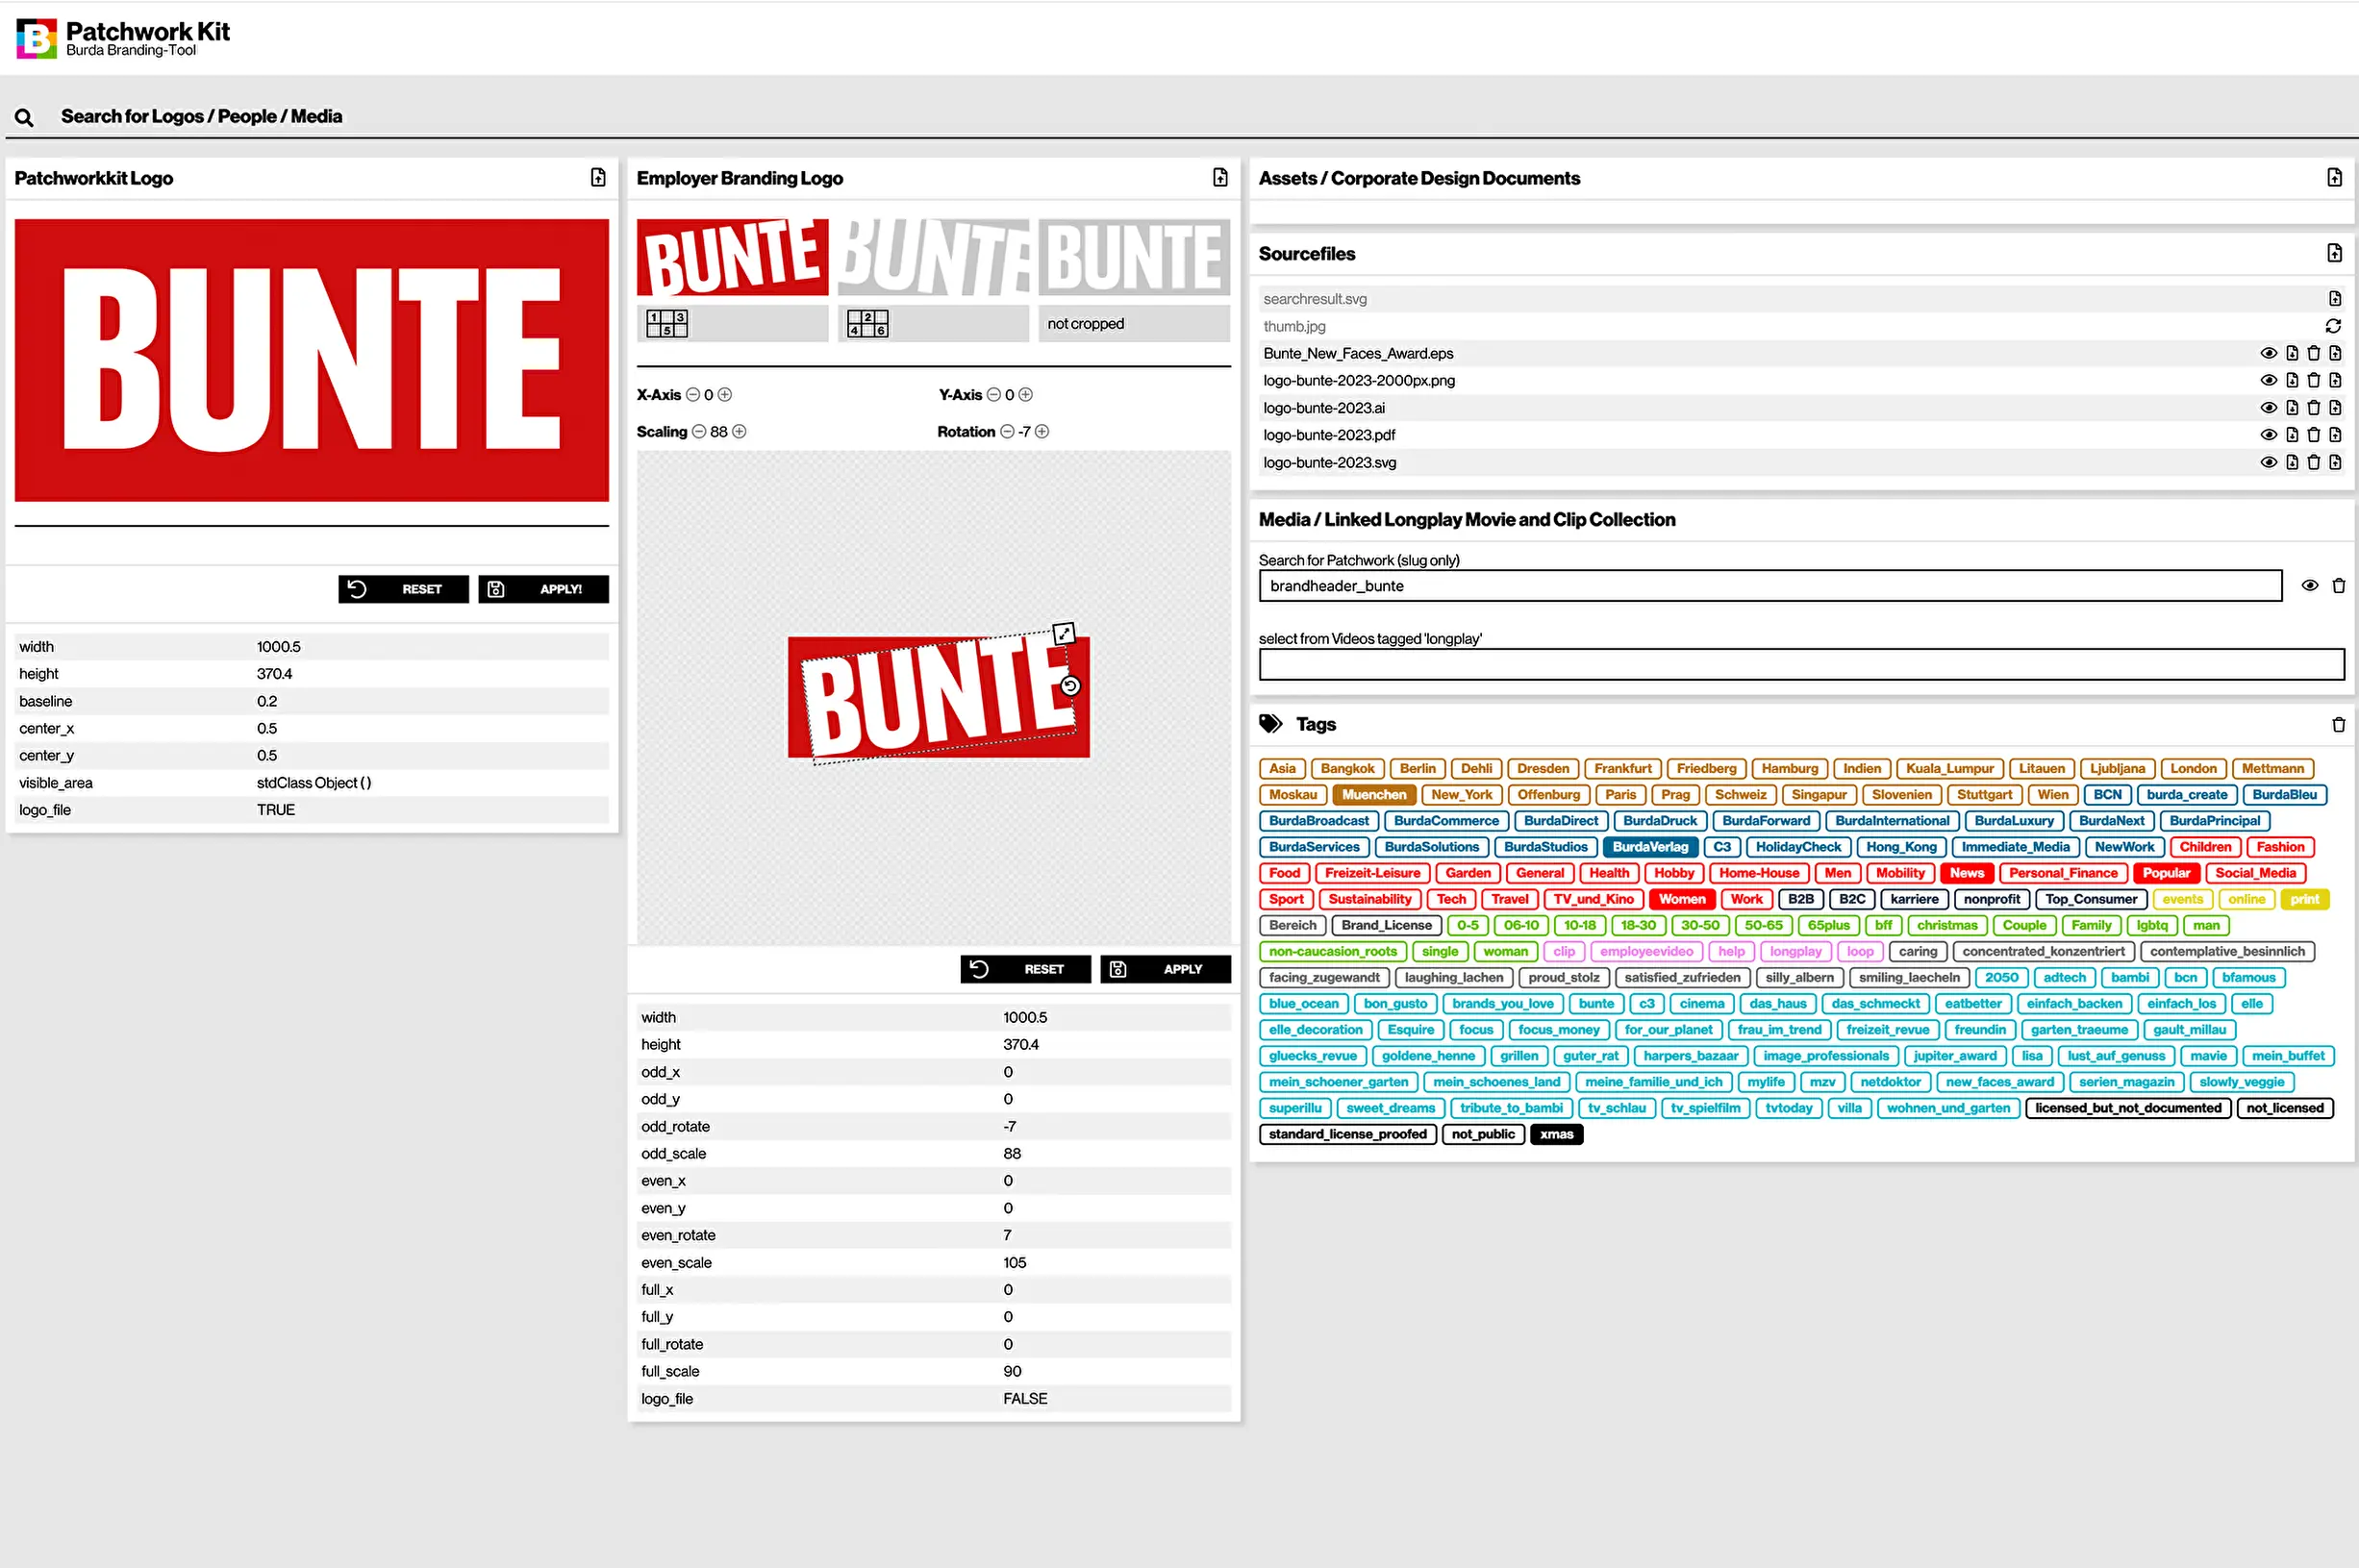Decrease Rotation using the minus button
This screenshot has height=1568, width=2359.
click(x=1007, y=432)
